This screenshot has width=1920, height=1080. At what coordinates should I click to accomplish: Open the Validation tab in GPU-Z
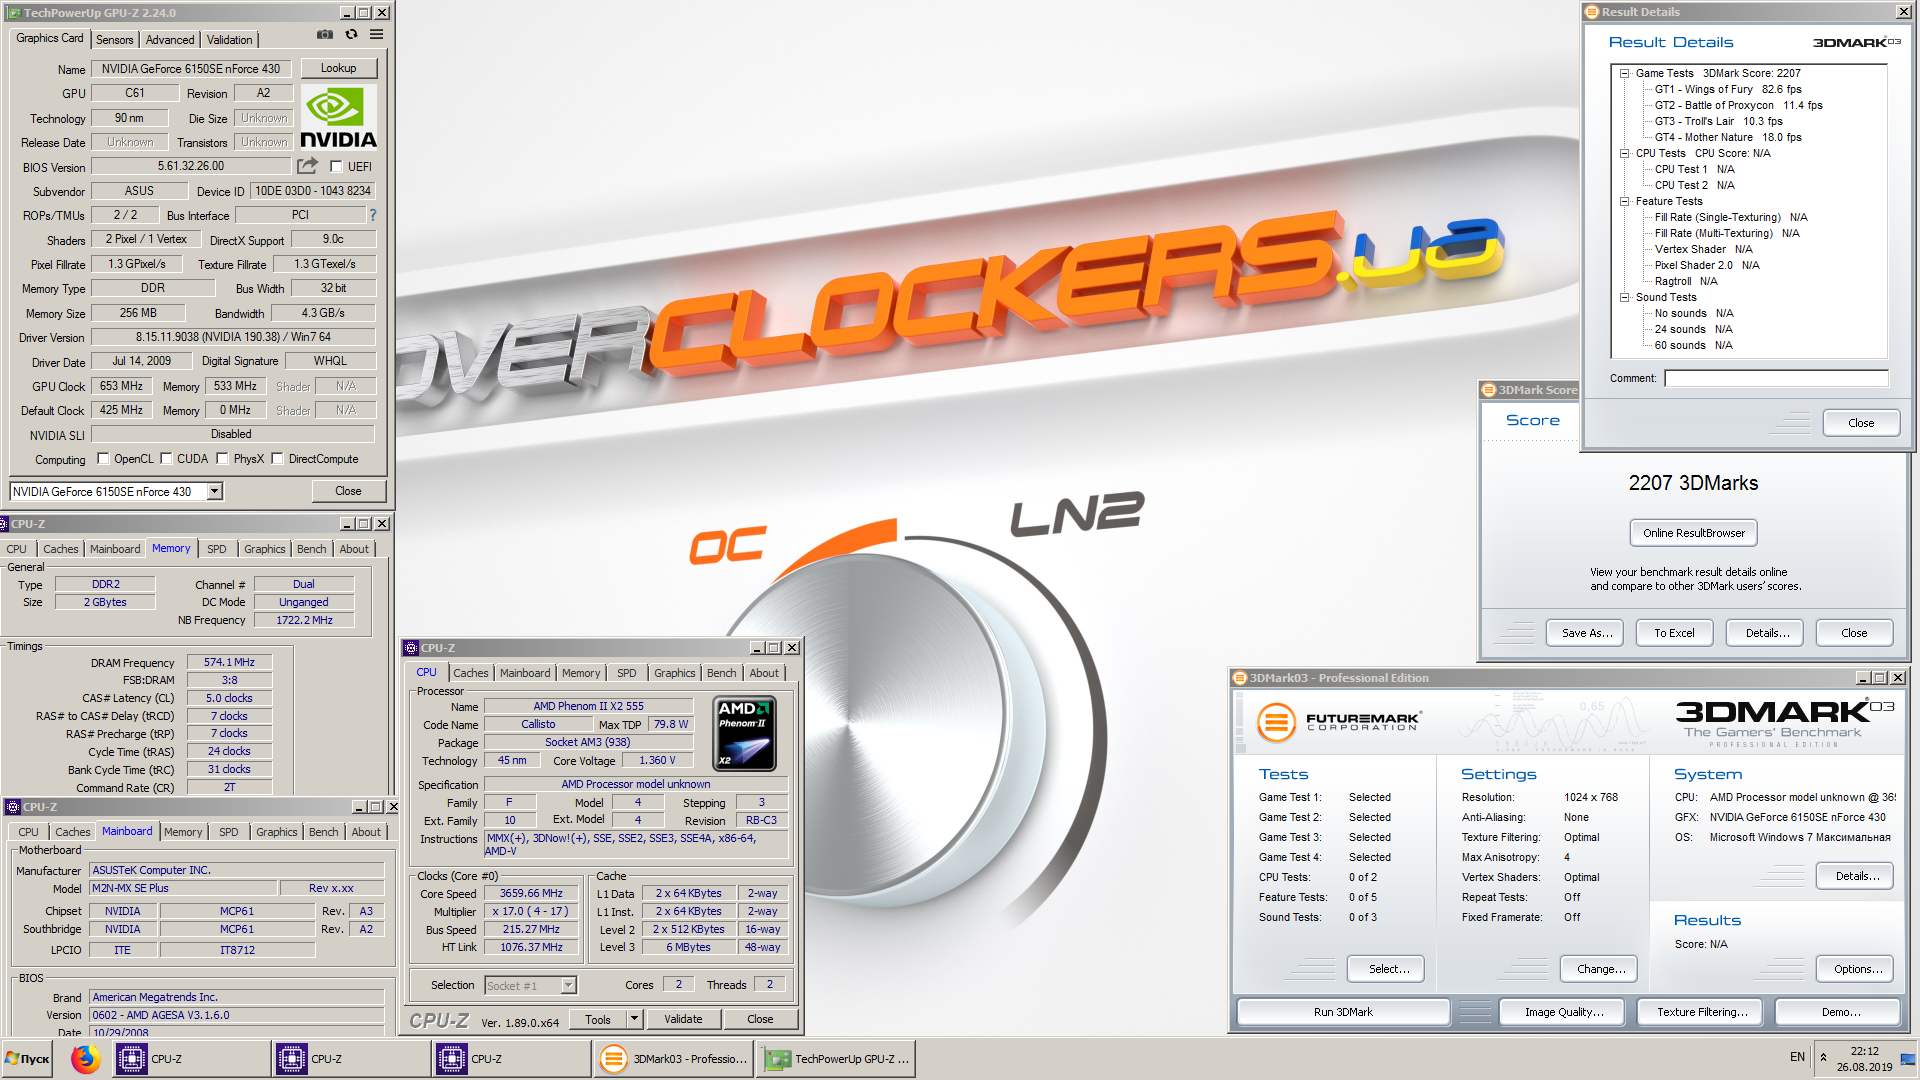click(x=230, y=40)
